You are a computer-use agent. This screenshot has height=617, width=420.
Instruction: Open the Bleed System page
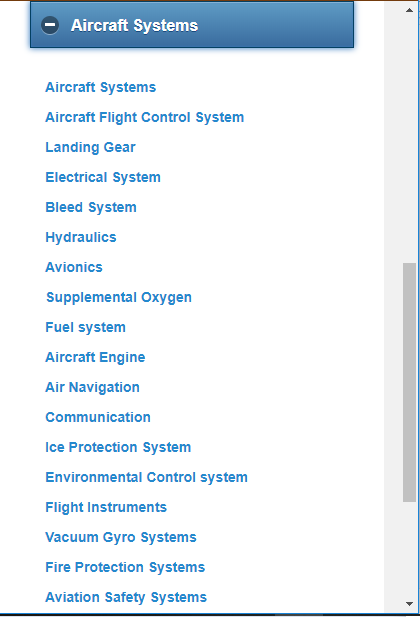[x=91, y=207]
